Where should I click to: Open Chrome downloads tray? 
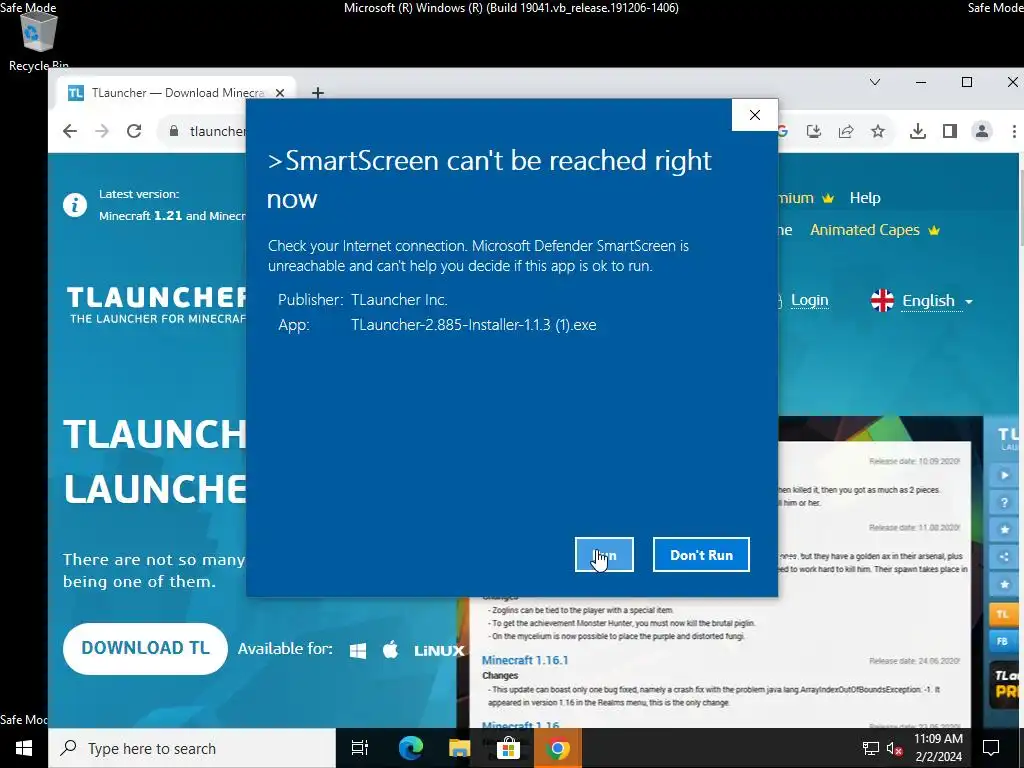point(918,131)
